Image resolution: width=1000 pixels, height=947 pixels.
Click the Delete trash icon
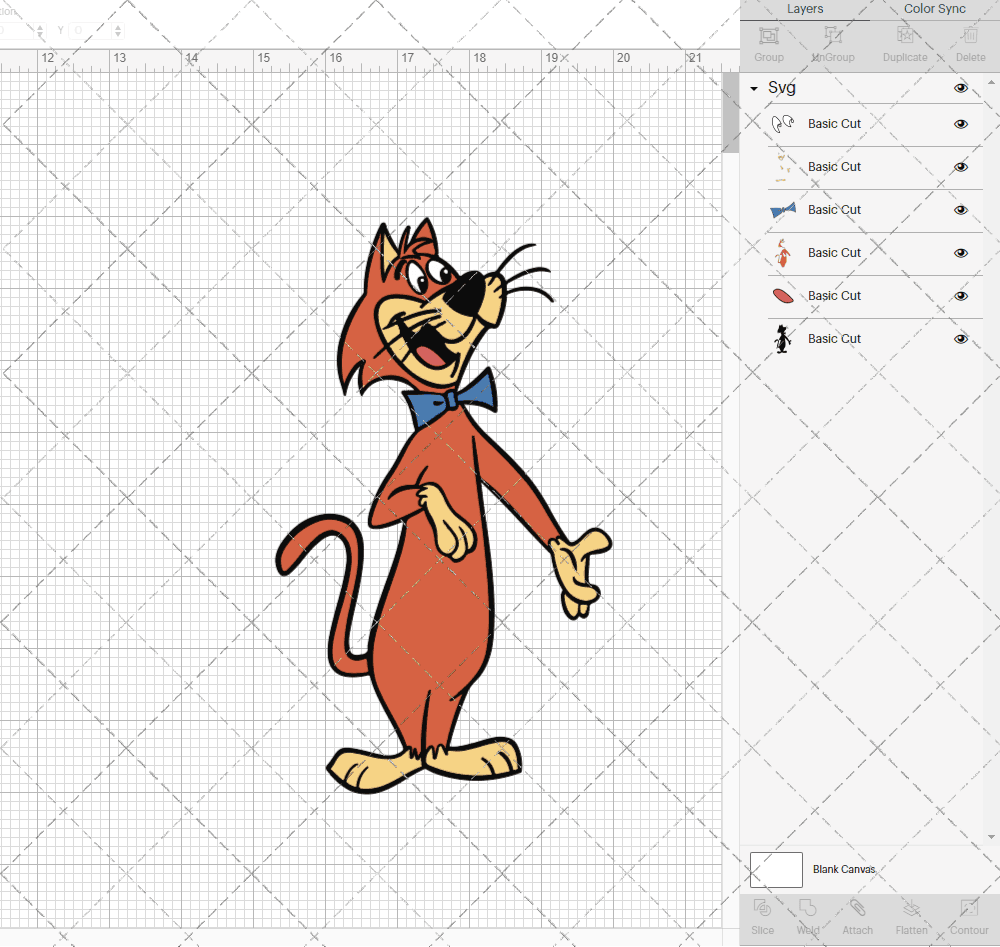(970, 36)
